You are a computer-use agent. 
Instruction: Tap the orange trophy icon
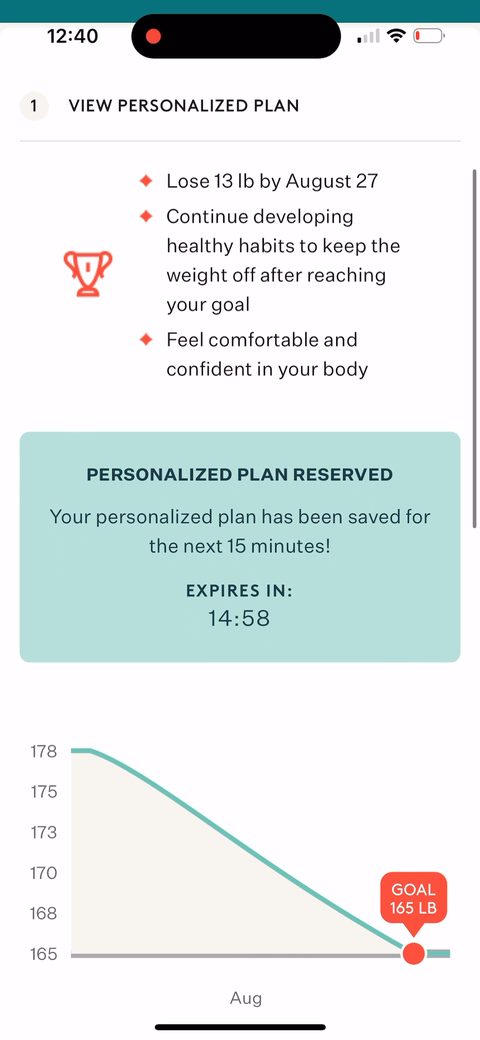pos(88,273)
